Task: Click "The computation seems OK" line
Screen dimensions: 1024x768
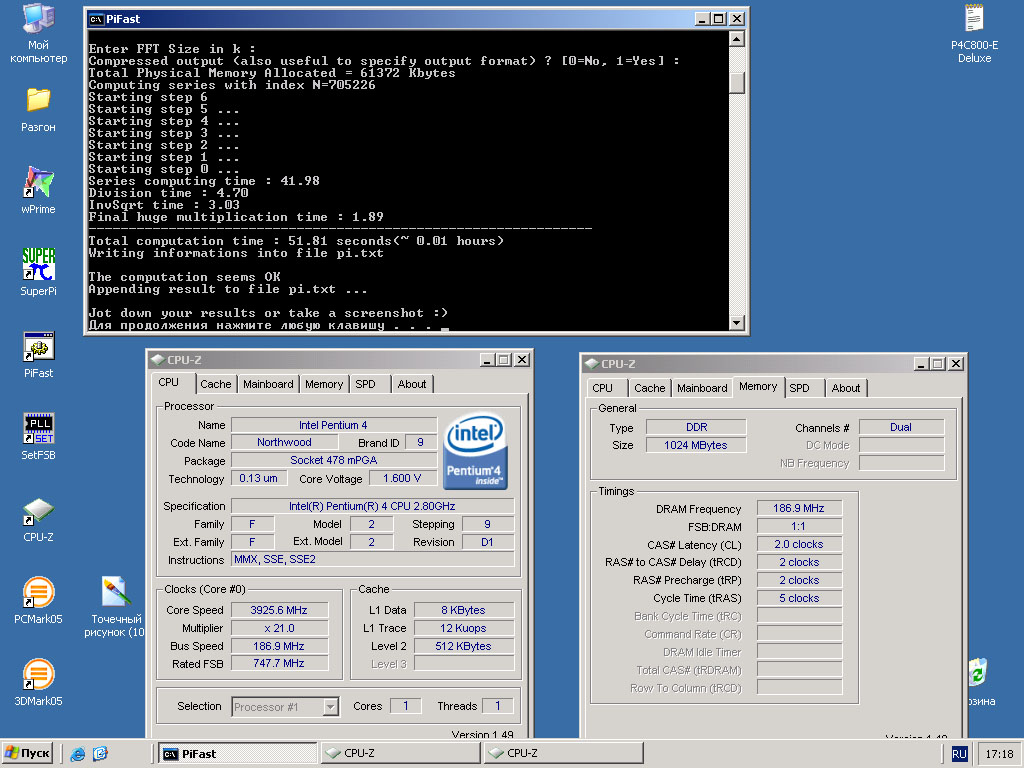Action: pyautogui.click(x=184, y=277)
